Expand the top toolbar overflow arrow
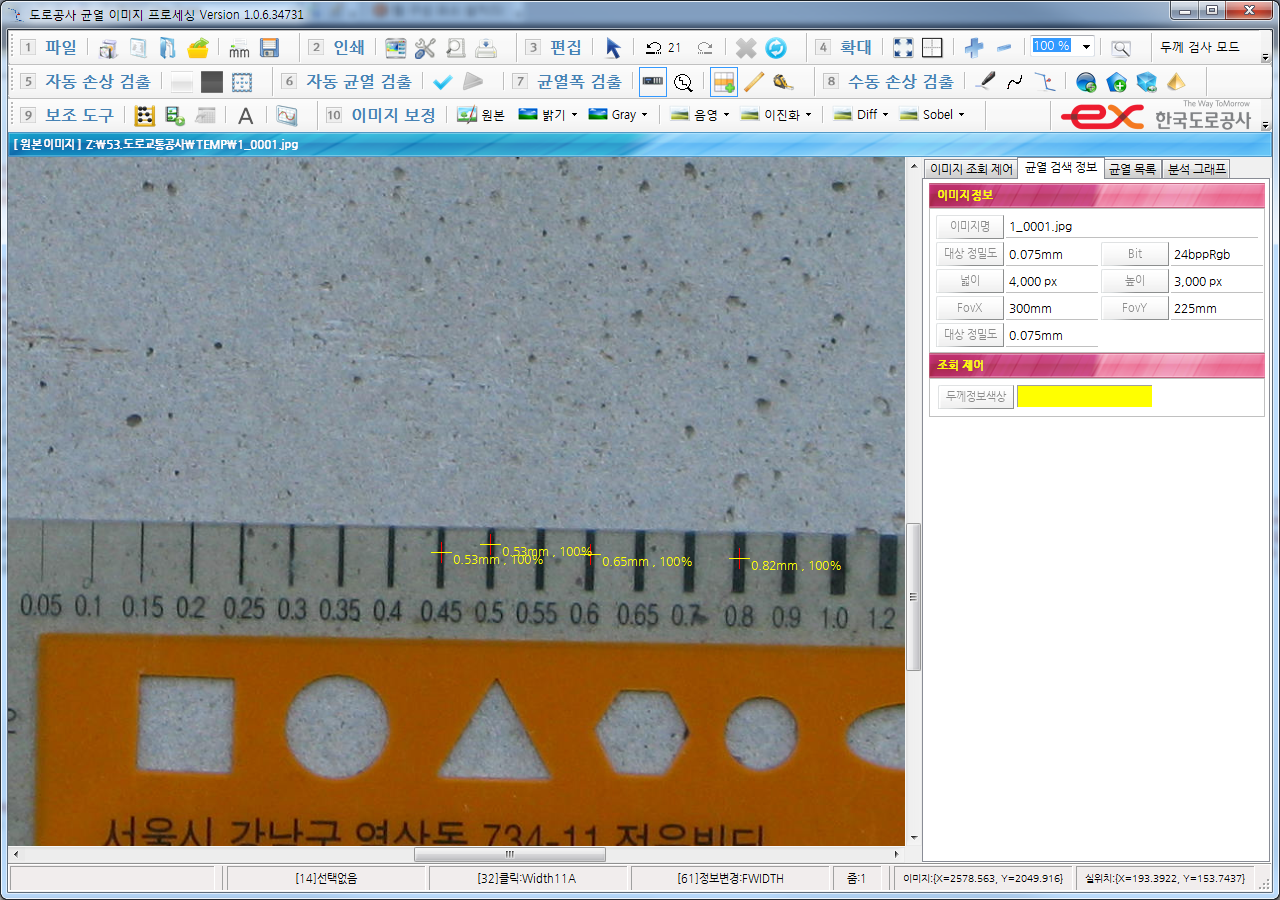The image size is (1280, 900). (1265, 57)
